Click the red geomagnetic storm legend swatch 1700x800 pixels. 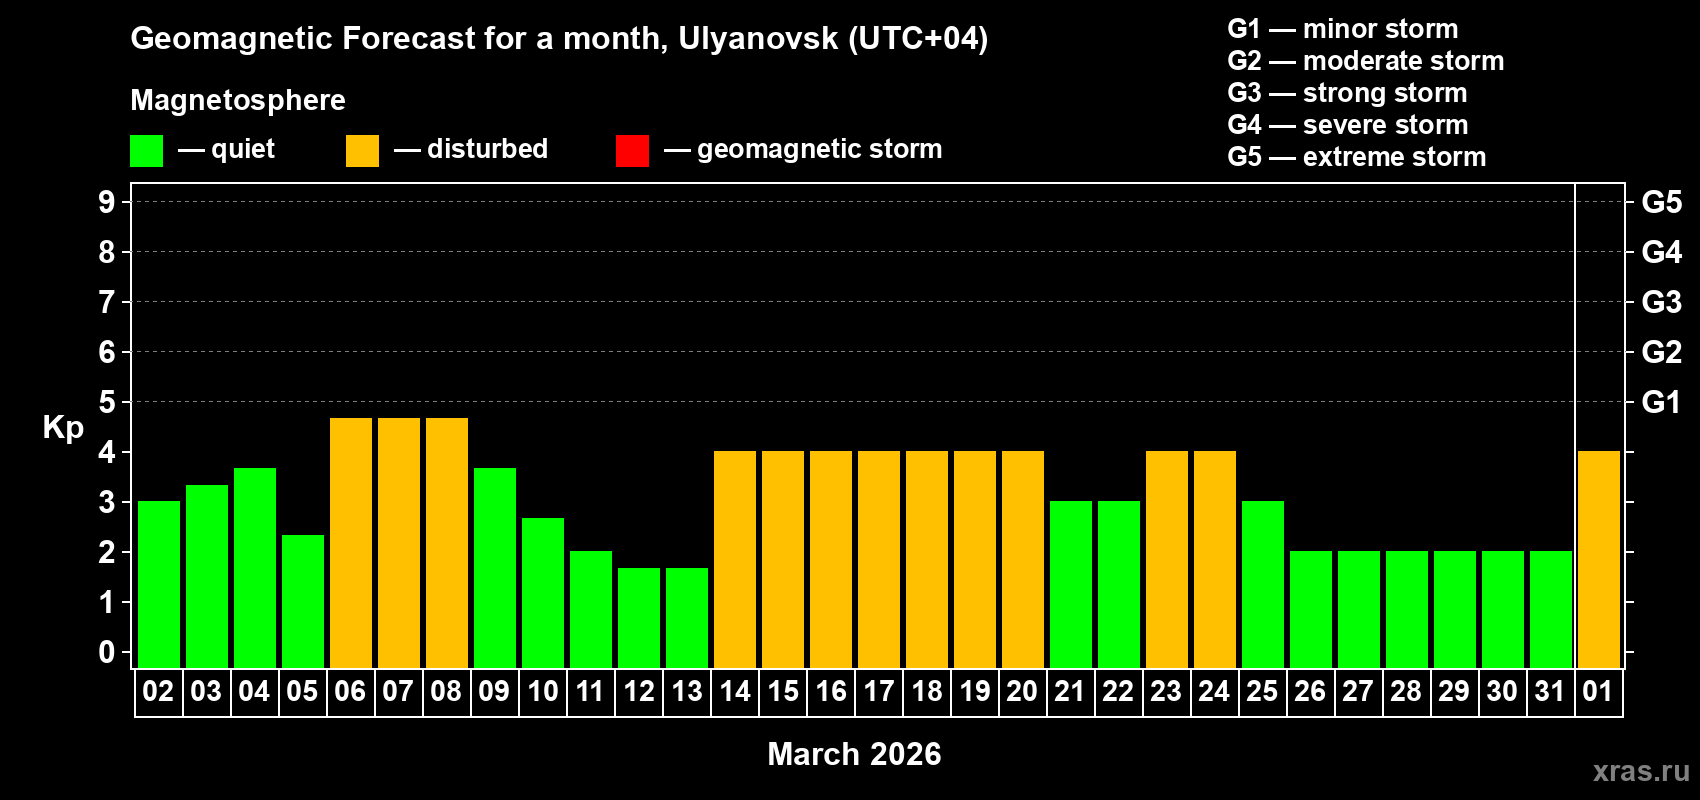click(632, 151)
